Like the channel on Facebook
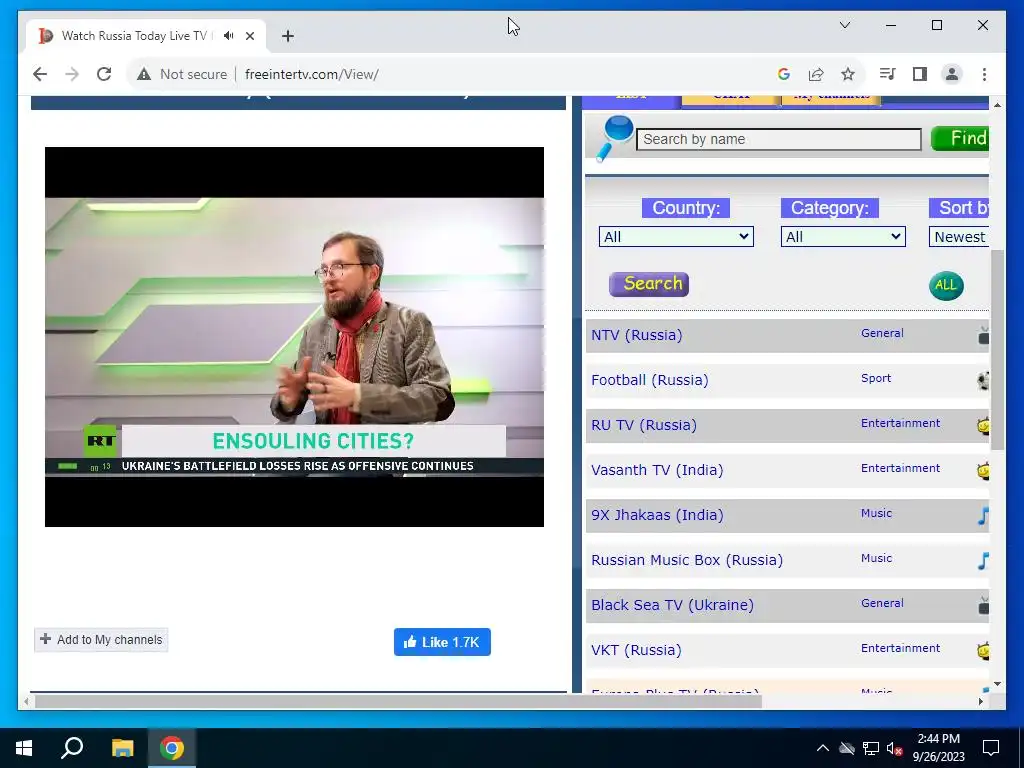The height and width of the screenshot is (768, 1024). 442,642
